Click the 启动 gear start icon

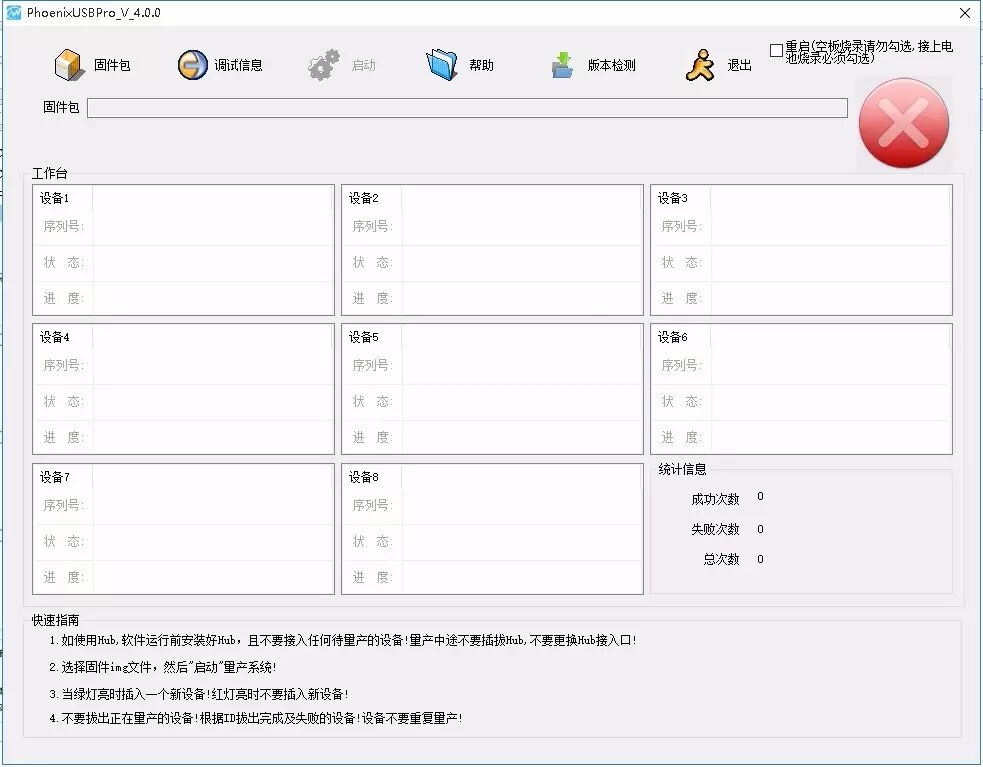(x=324, y=65)
